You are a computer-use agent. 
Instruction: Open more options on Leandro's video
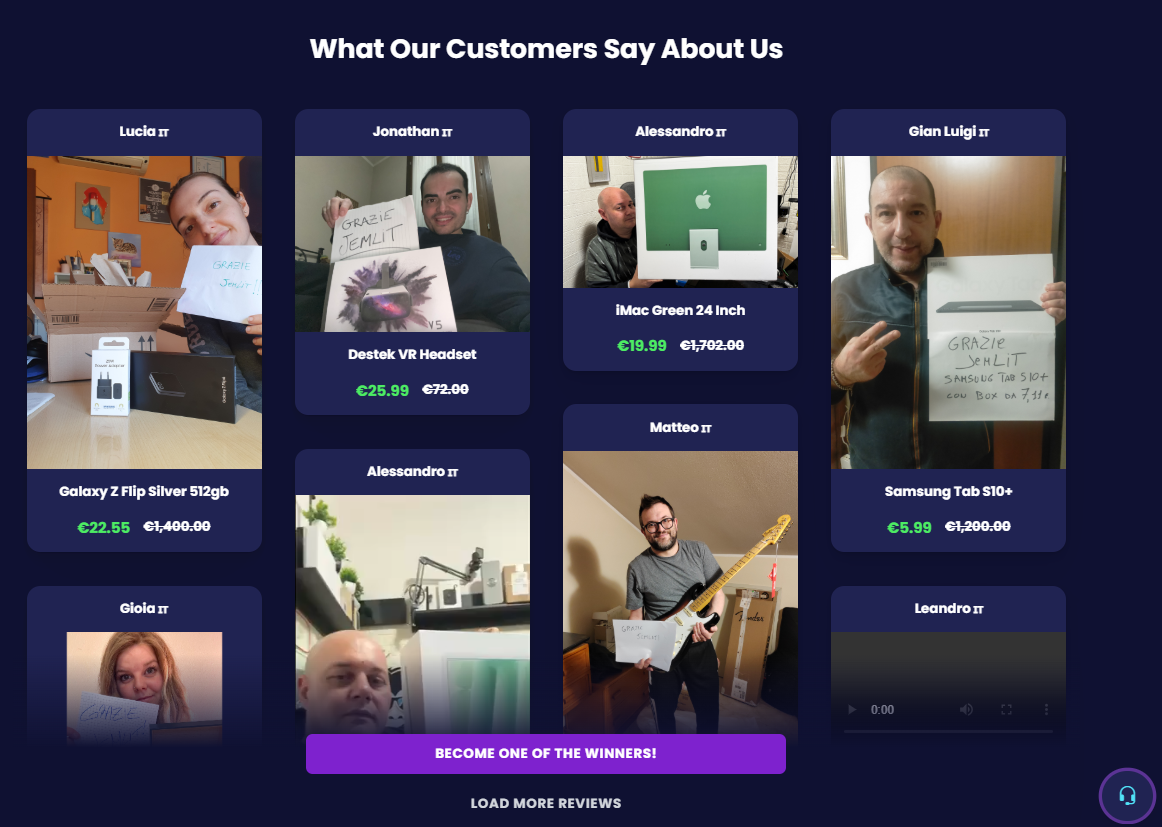(x=1046, y=709)
